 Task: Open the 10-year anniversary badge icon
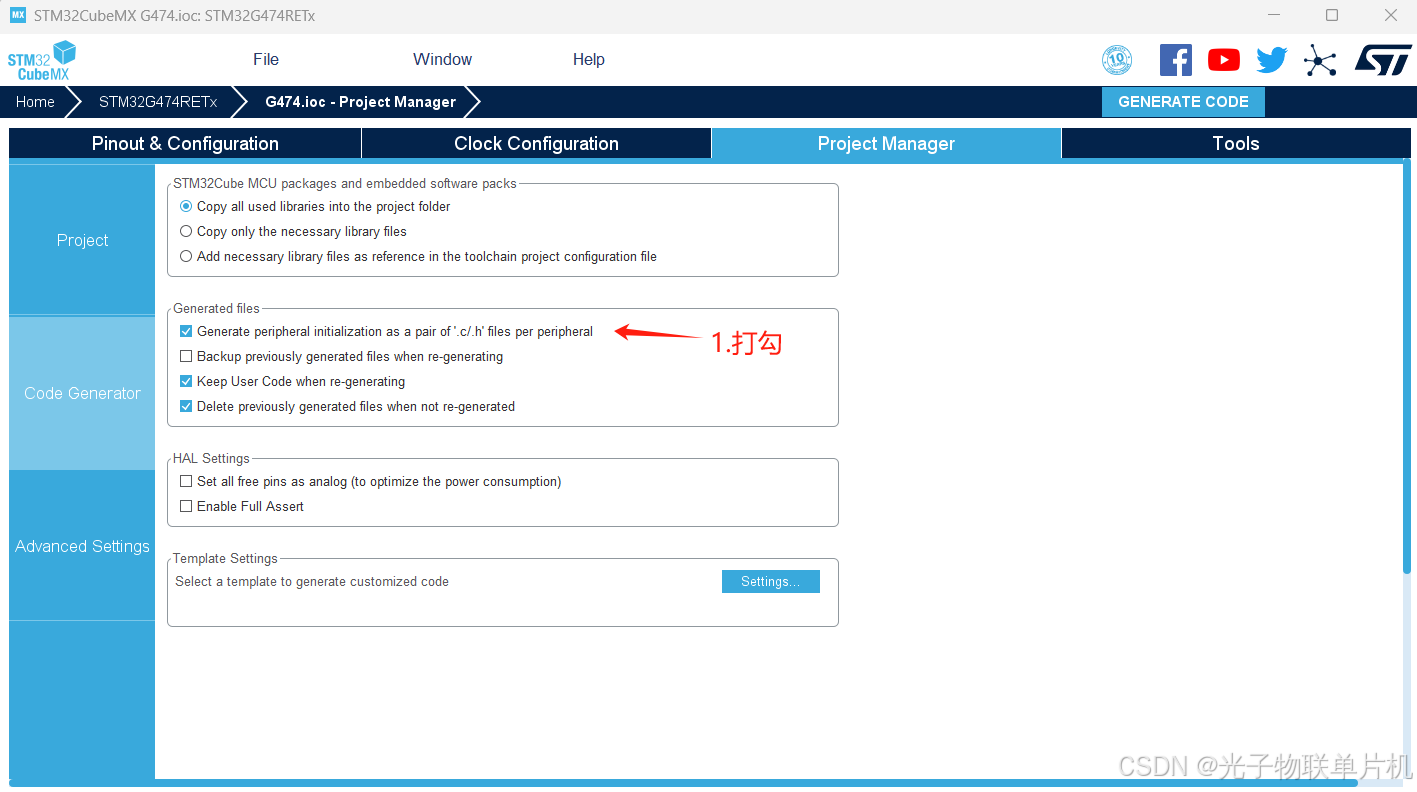click(1117, 60)
